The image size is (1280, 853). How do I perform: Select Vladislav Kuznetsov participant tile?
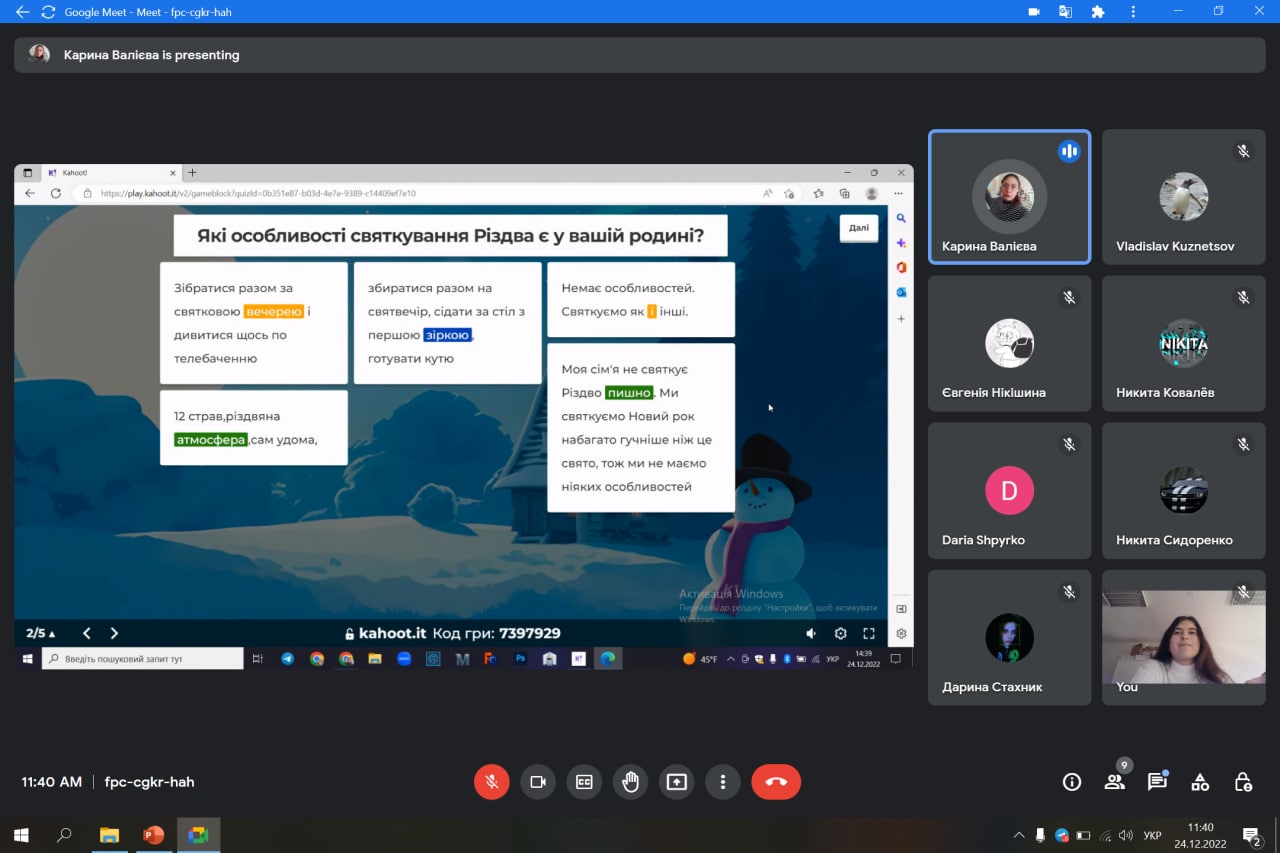[x=1184, y=197]
